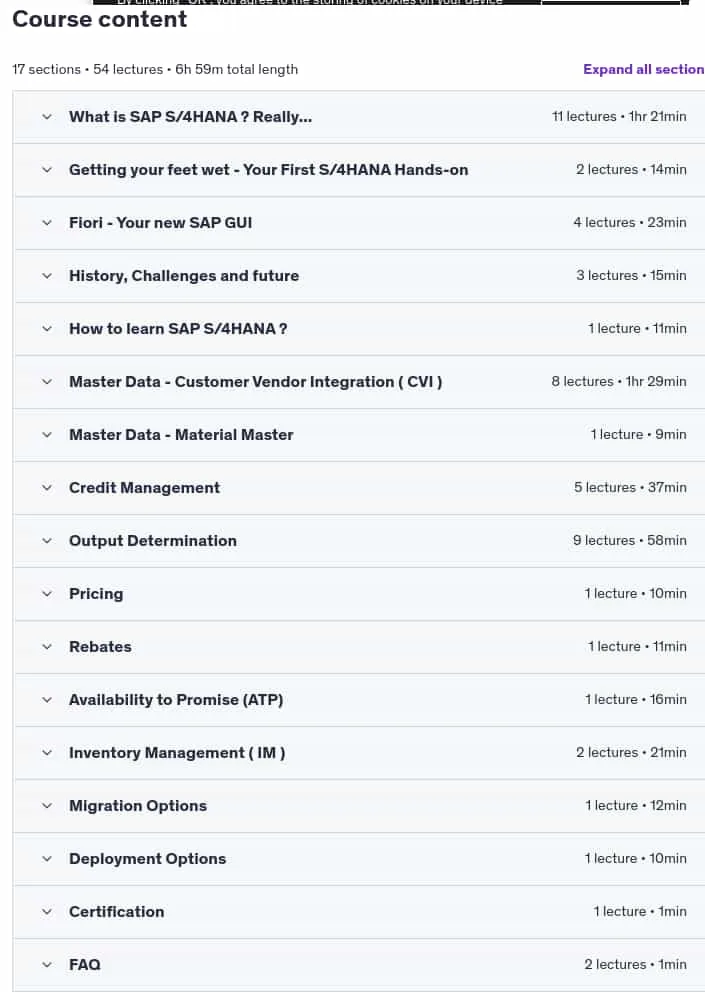Screen dimensions: 705x992
Task: Open the 'Deployment Options' section
Action: point(359,859)
